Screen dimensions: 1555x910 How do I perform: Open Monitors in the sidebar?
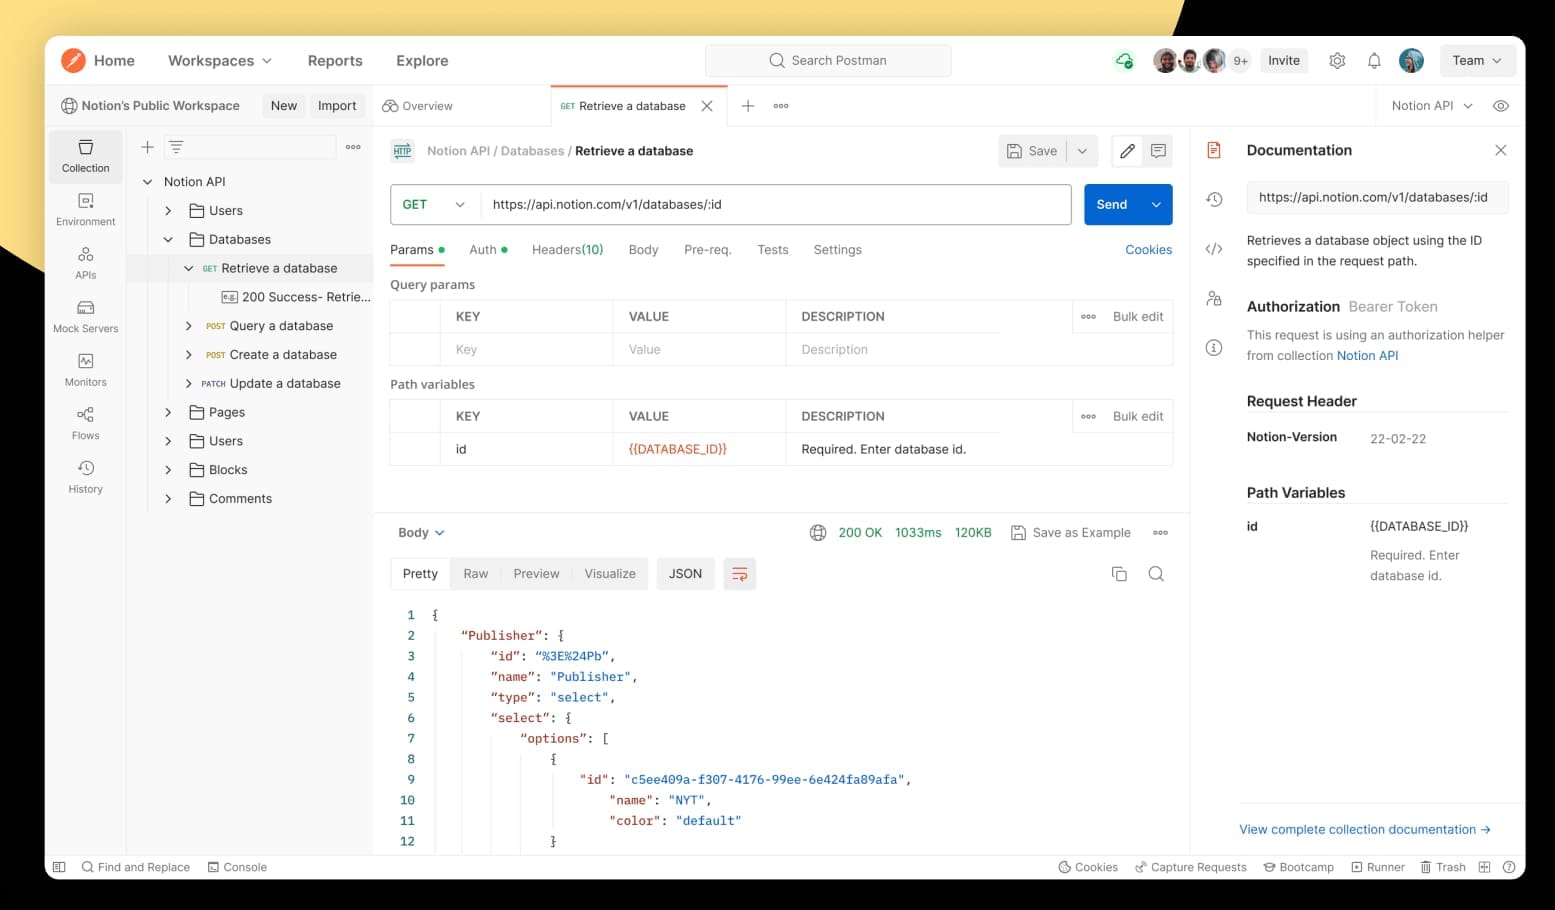[x=86, y=370]
